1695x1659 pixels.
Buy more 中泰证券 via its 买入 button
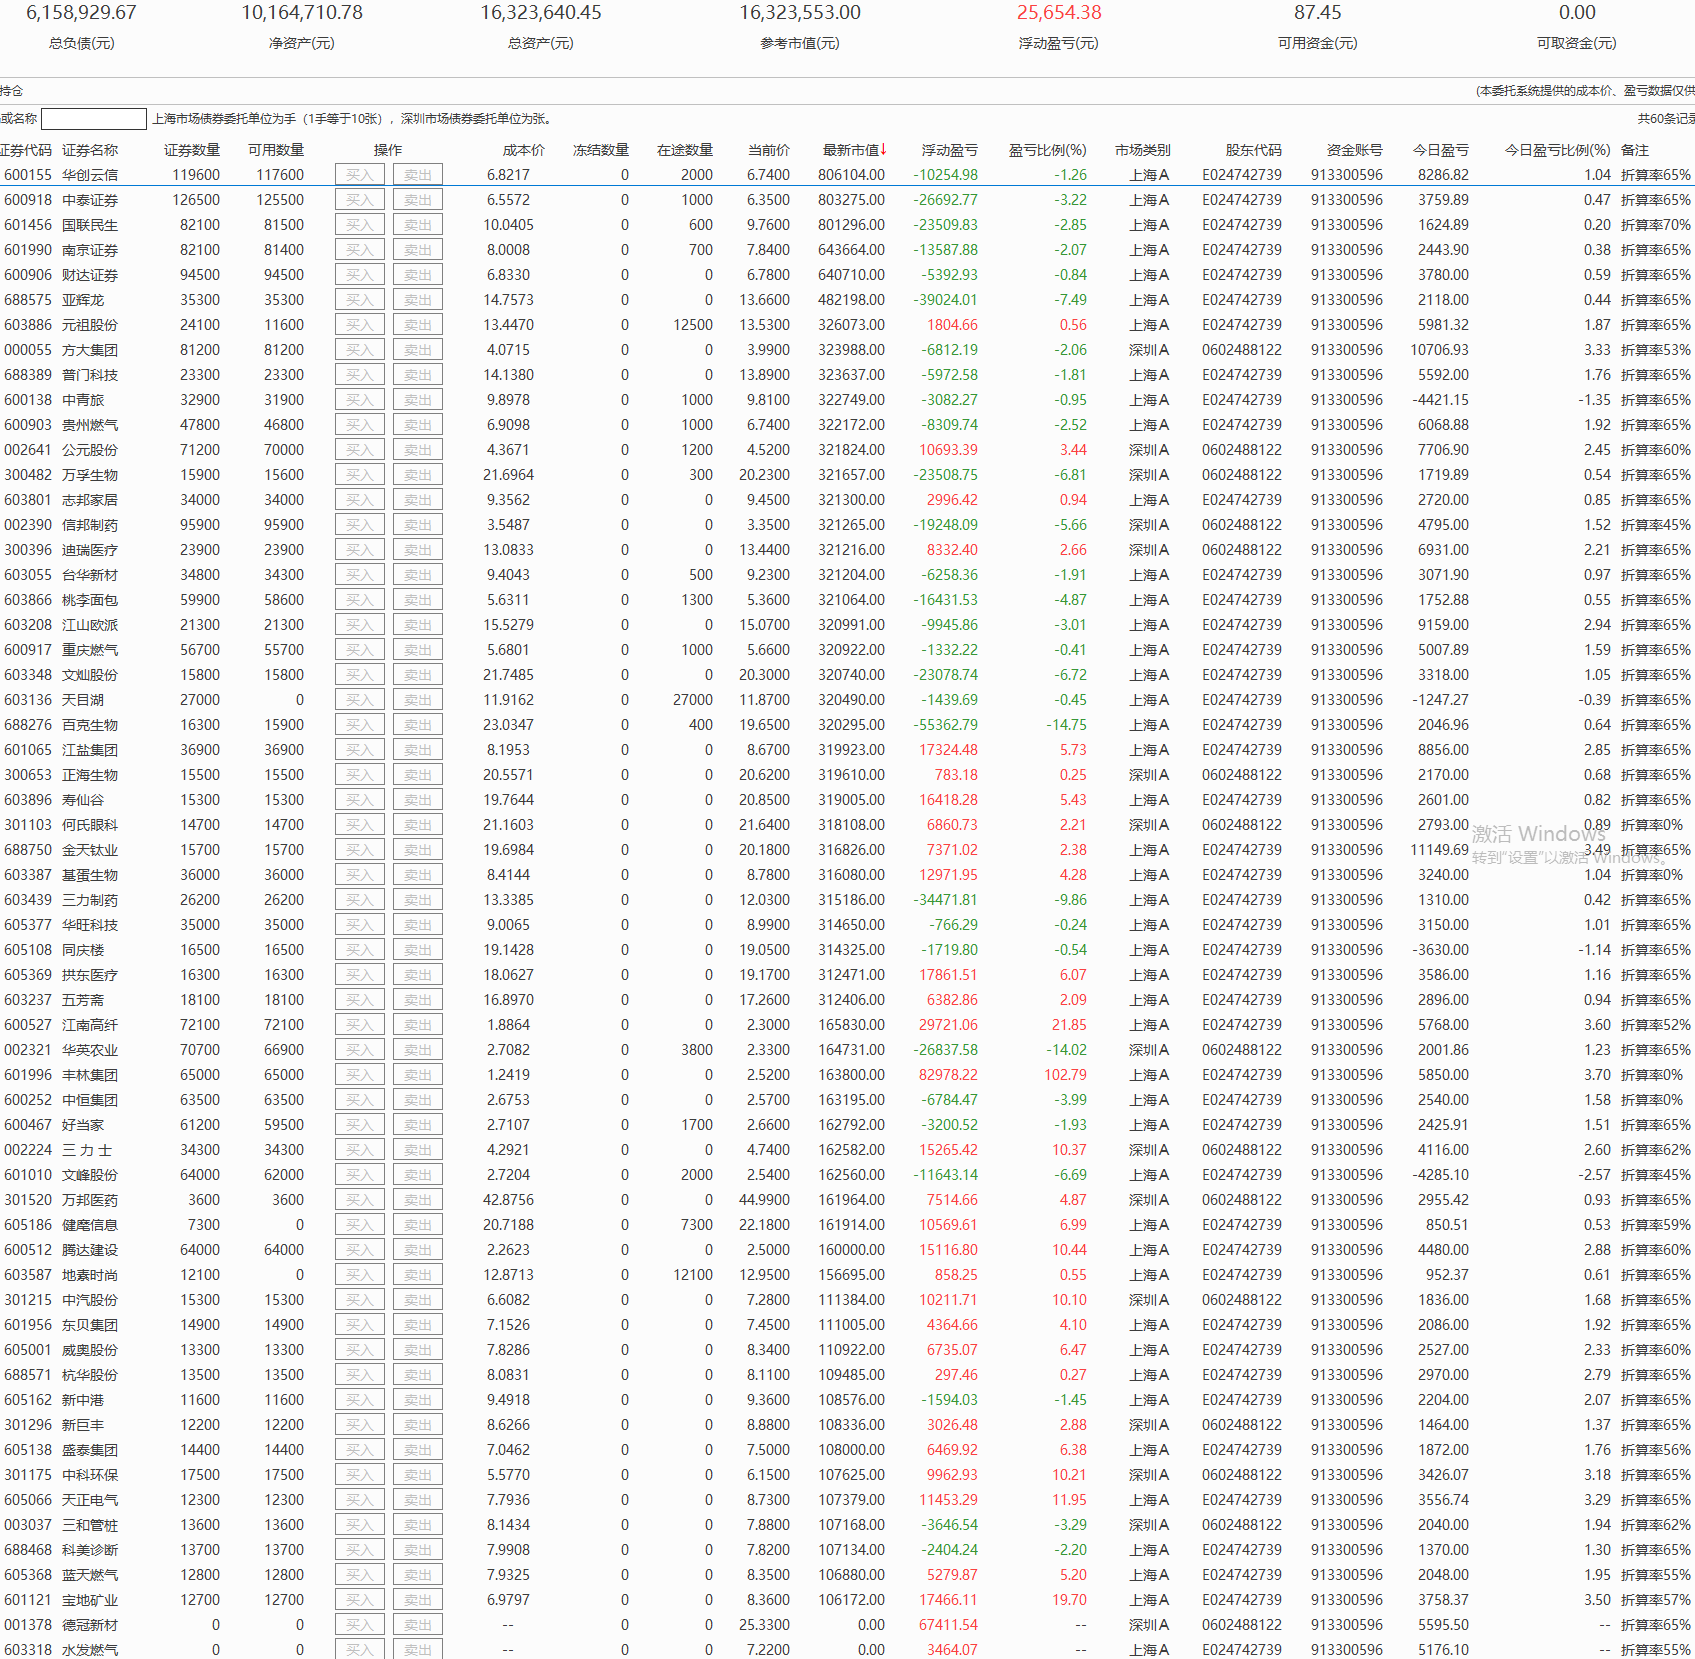coord(359,200)
